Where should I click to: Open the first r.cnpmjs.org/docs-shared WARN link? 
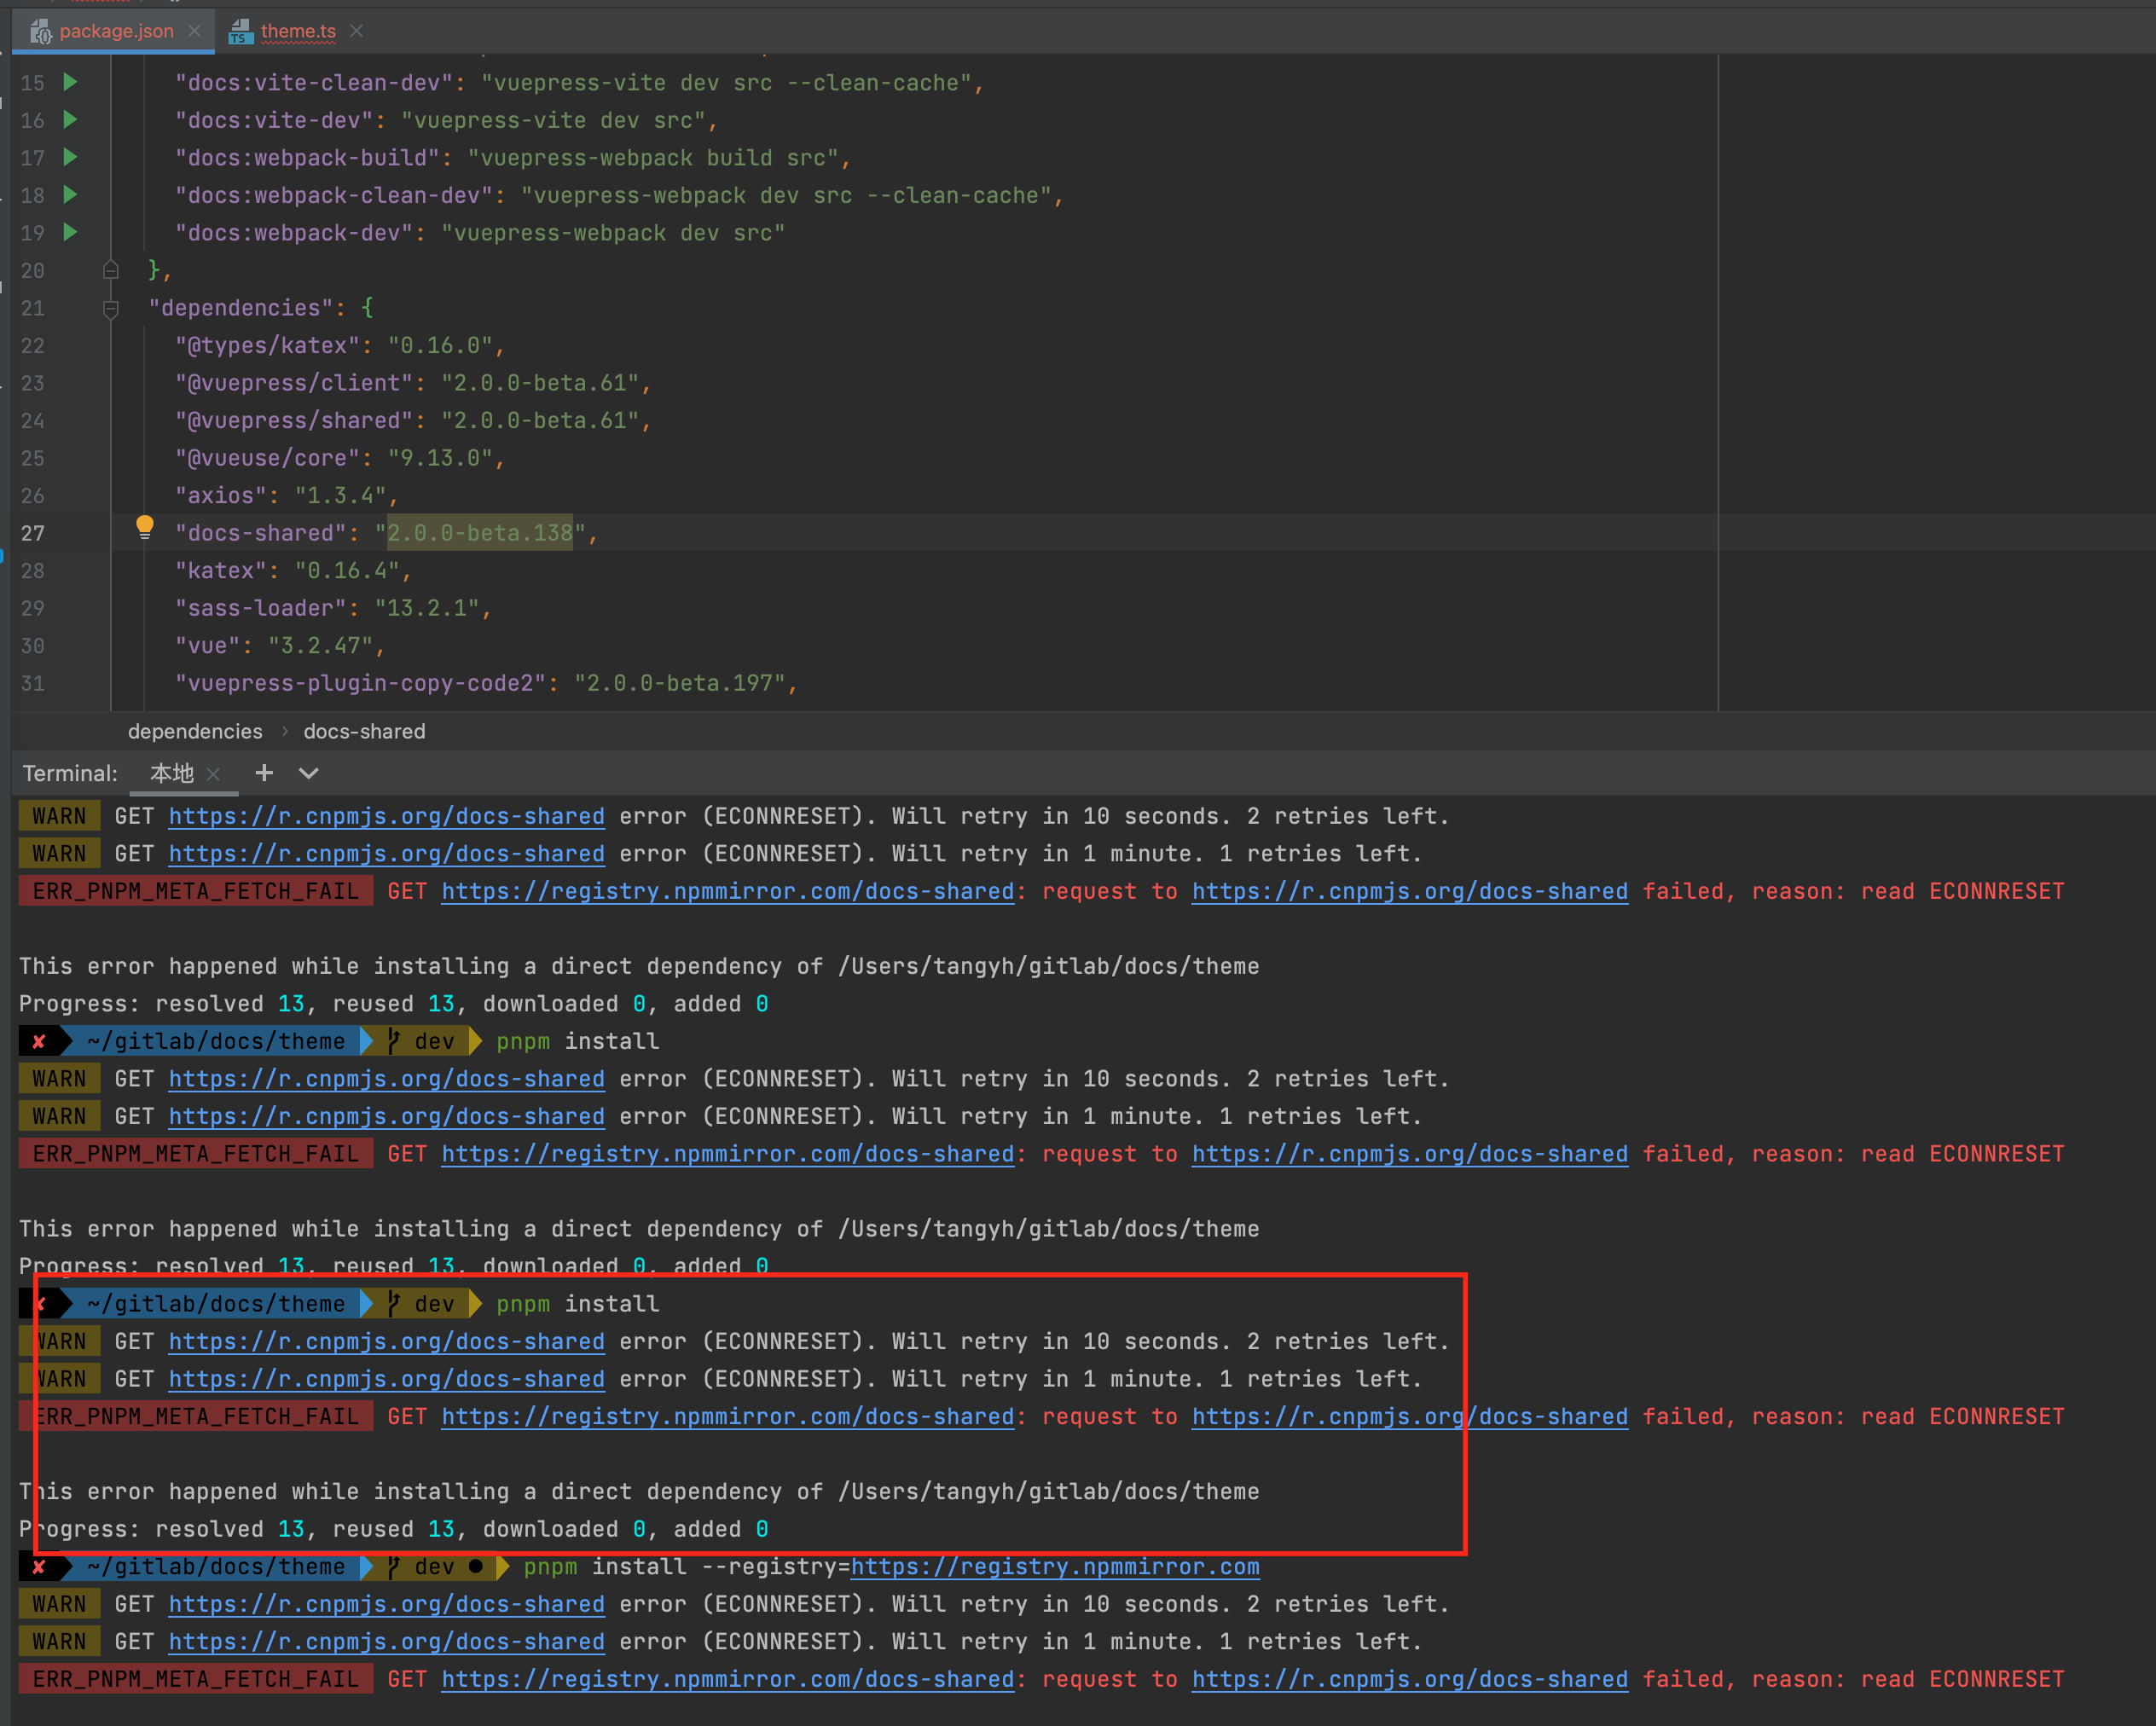pos(386,817)
